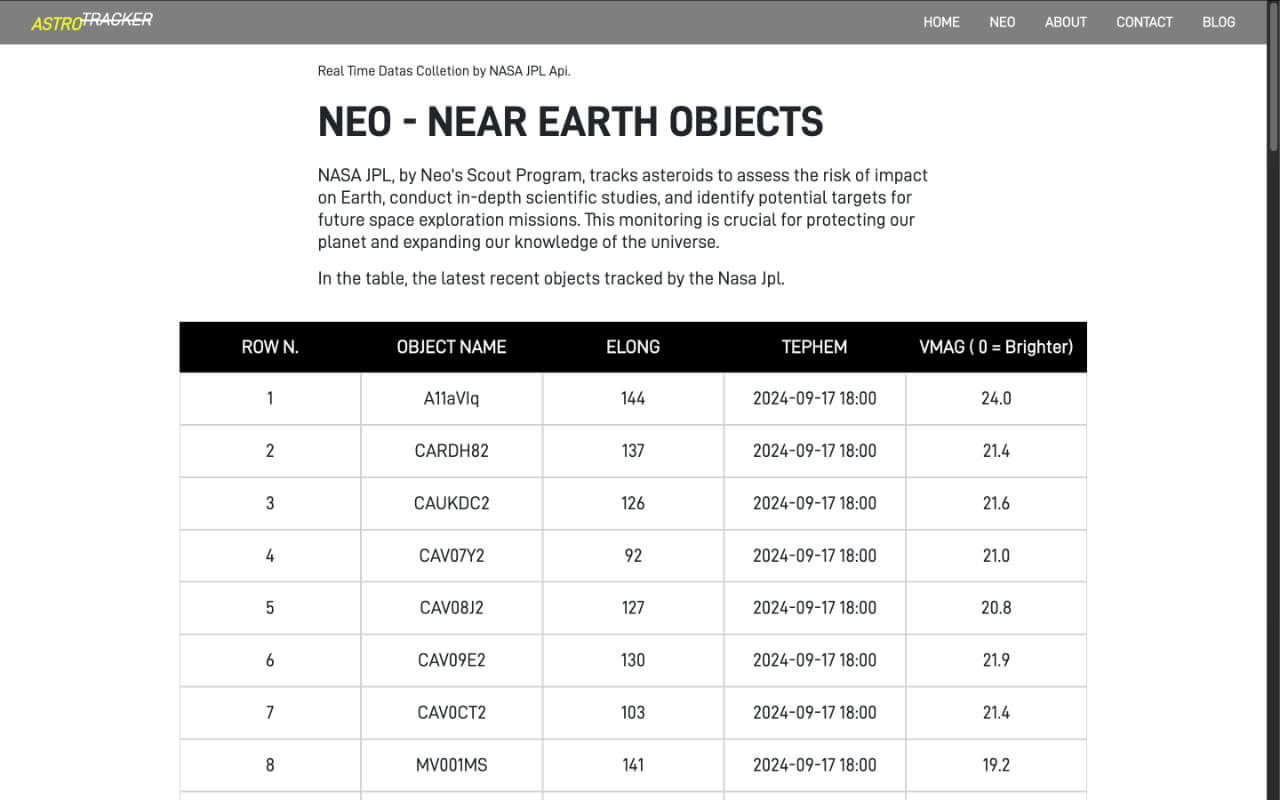
Task: Select the TEPHEM column header
Action: pyautogui.click(x=814, y=347)
